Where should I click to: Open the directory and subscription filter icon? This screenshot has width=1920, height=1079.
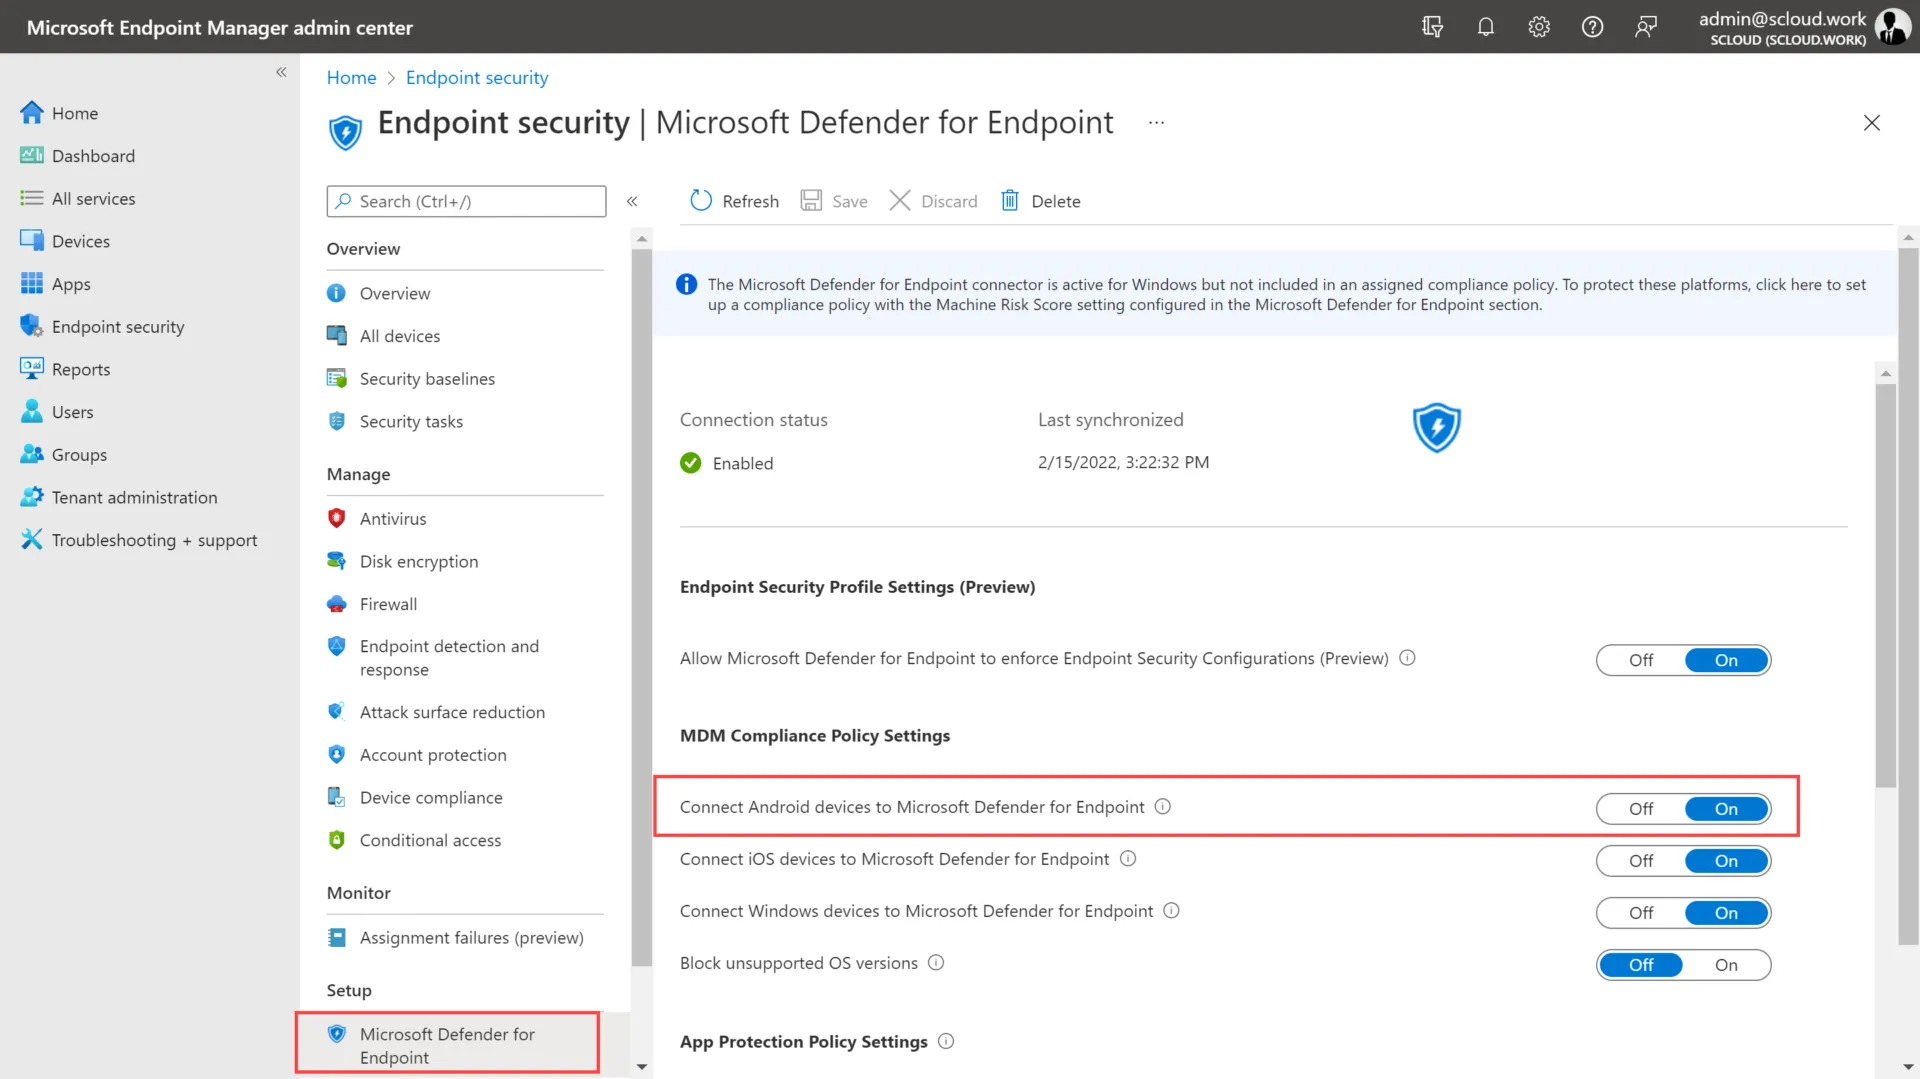(x=1432, y=27)
